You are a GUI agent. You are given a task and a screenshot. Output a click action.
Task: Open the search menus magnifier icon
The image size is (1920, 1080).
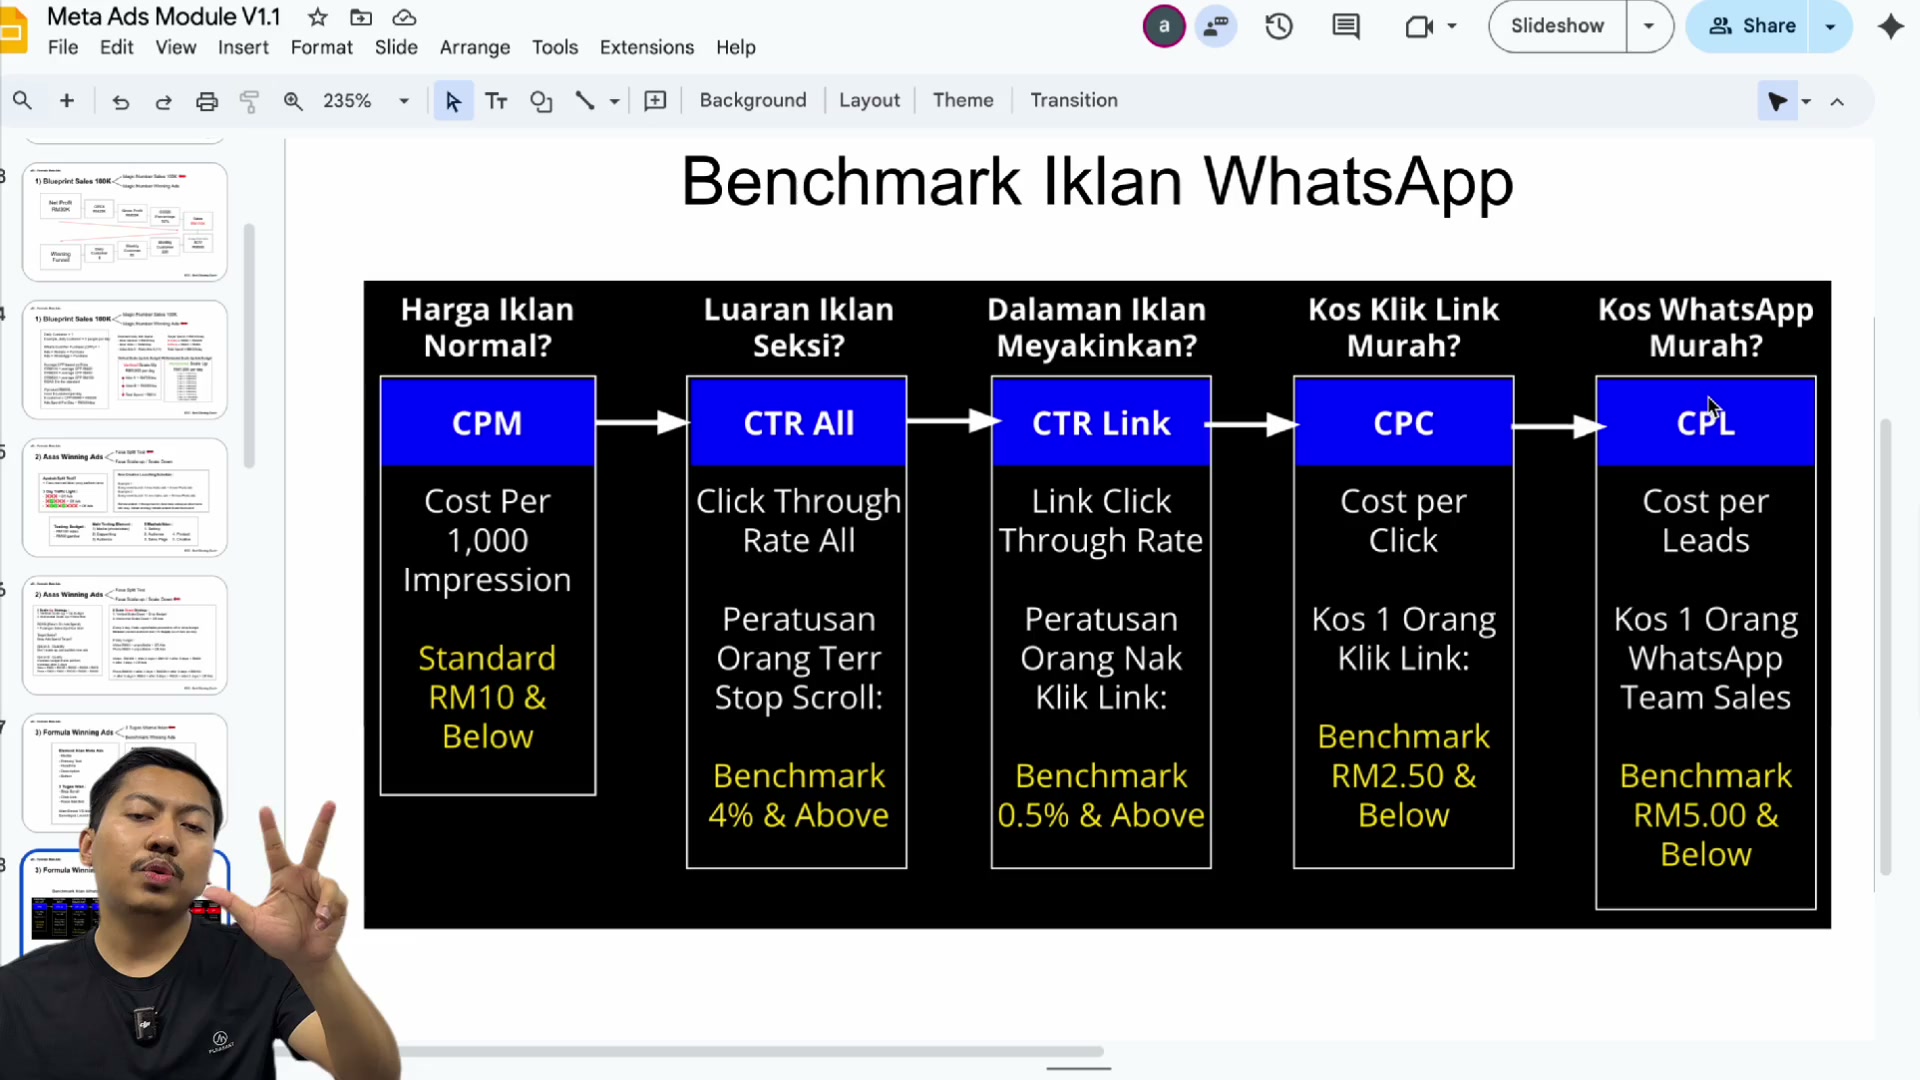pos(22,101)
